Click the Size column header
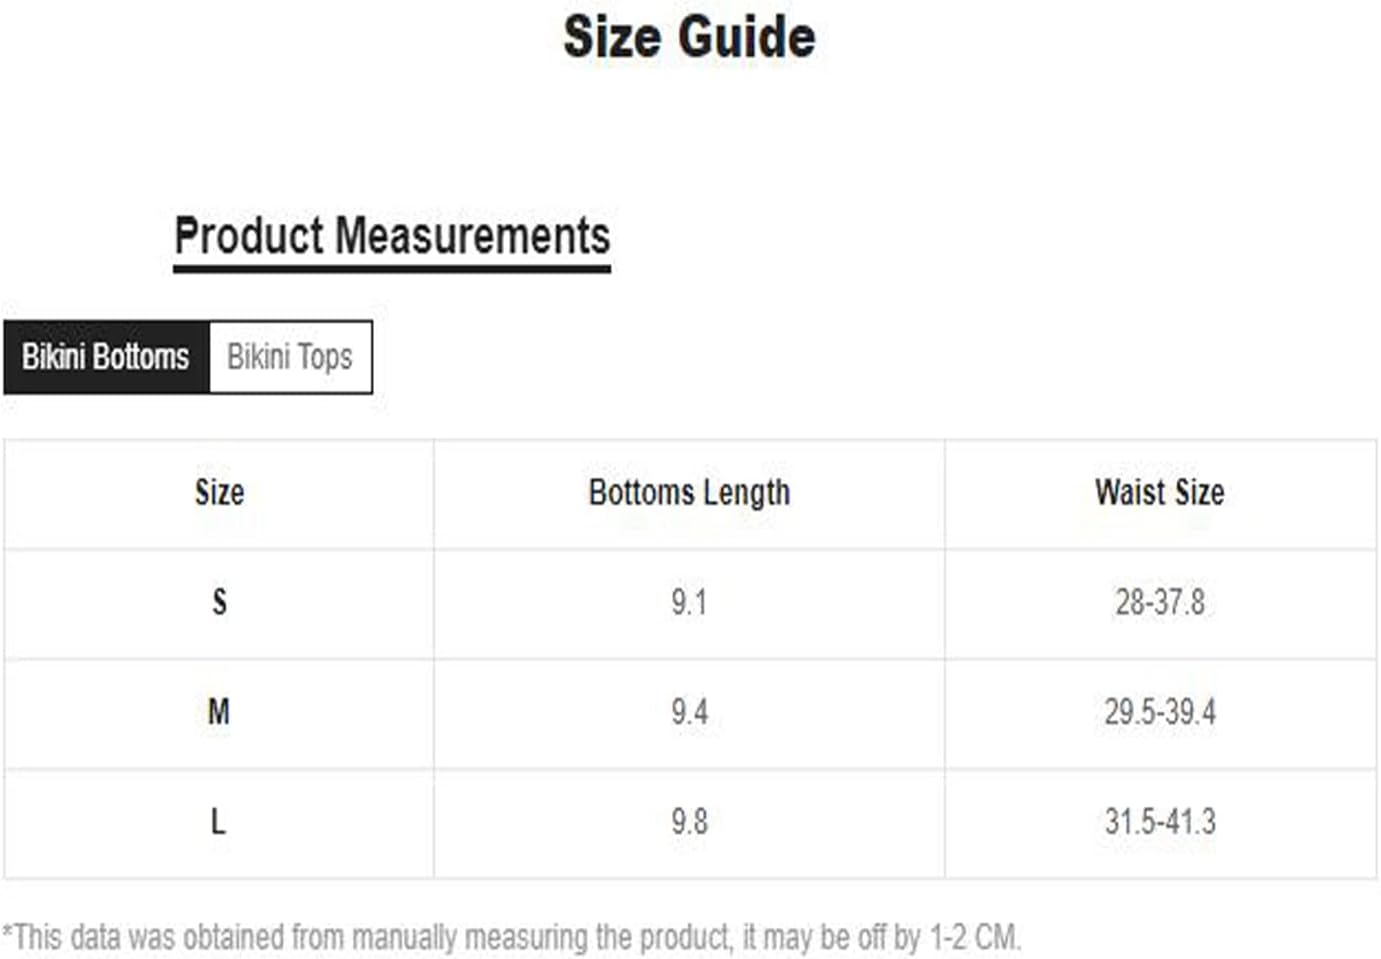 pos(219,493)
